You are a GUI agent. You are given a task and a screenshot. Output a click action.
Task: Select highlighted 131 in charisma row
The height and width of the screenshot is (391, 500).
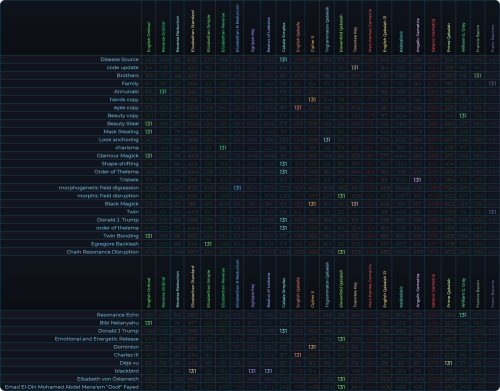coord(223,148)
